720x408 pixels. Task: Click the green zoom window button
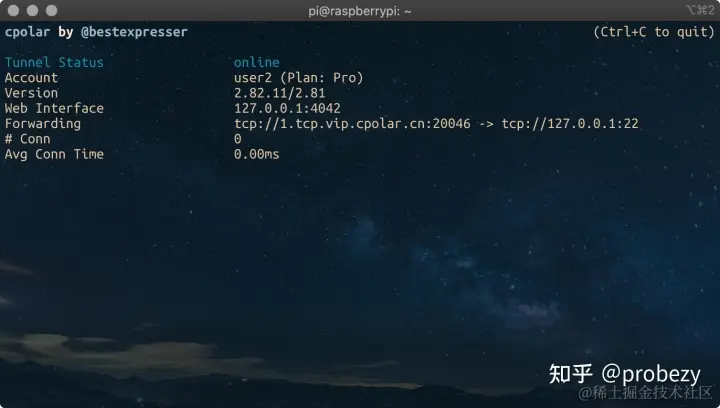click(x=51, y=11)
